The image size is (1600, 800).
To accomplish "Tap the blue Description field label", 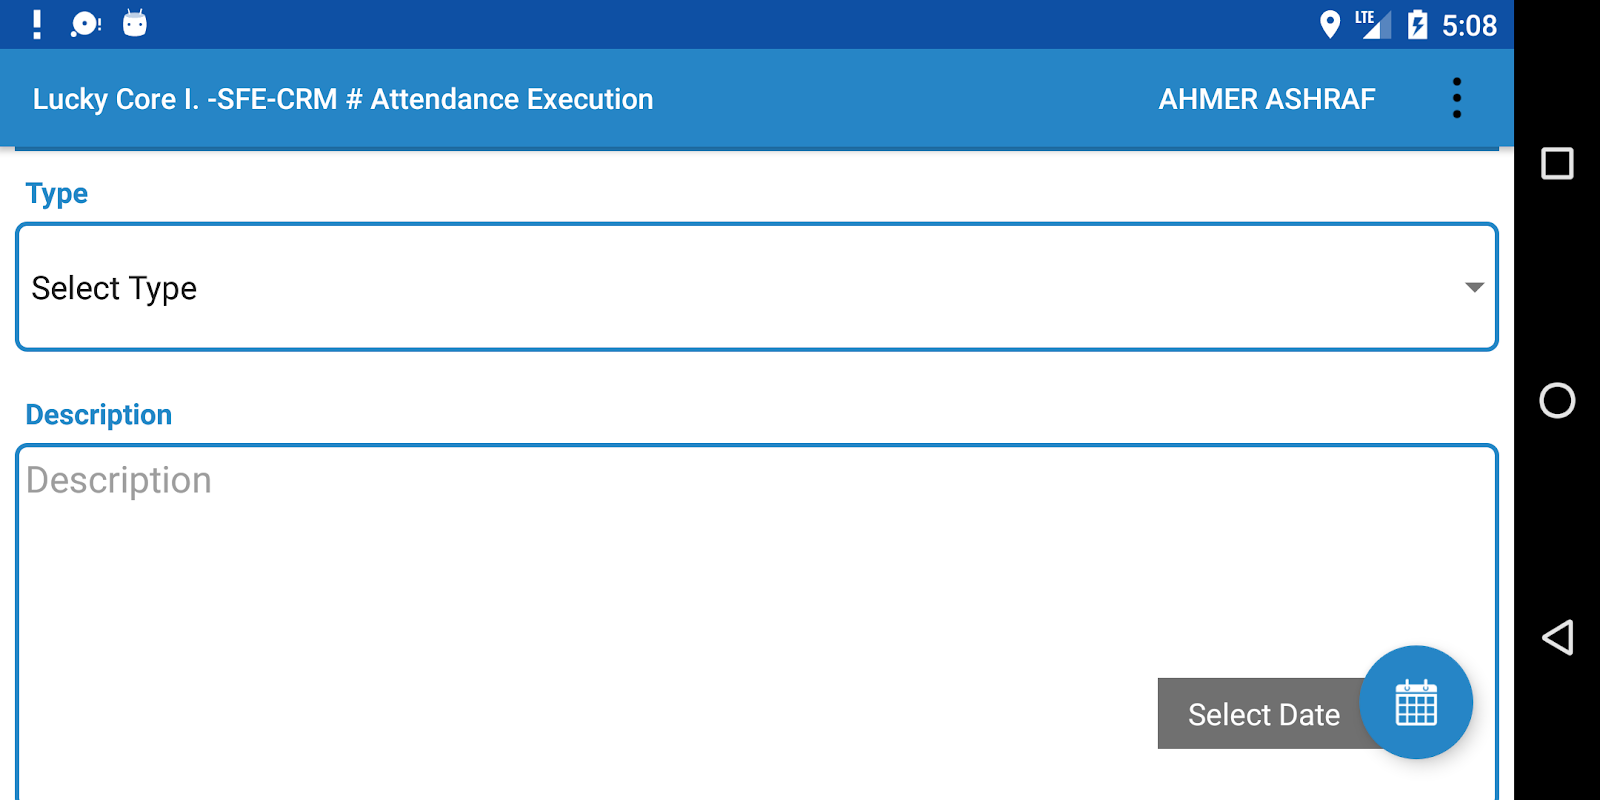I will click(x=99, y=415).
